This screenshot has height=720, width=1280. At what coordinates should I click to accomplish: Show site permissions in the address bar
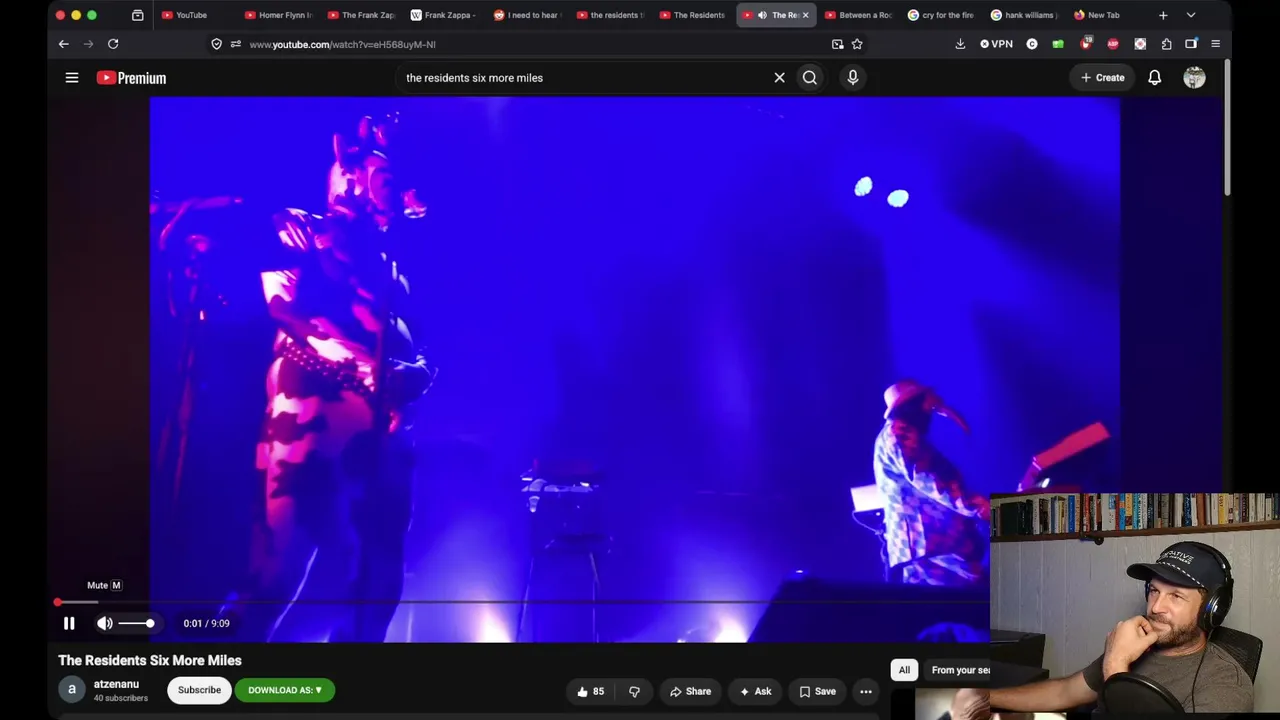(235, 44)
